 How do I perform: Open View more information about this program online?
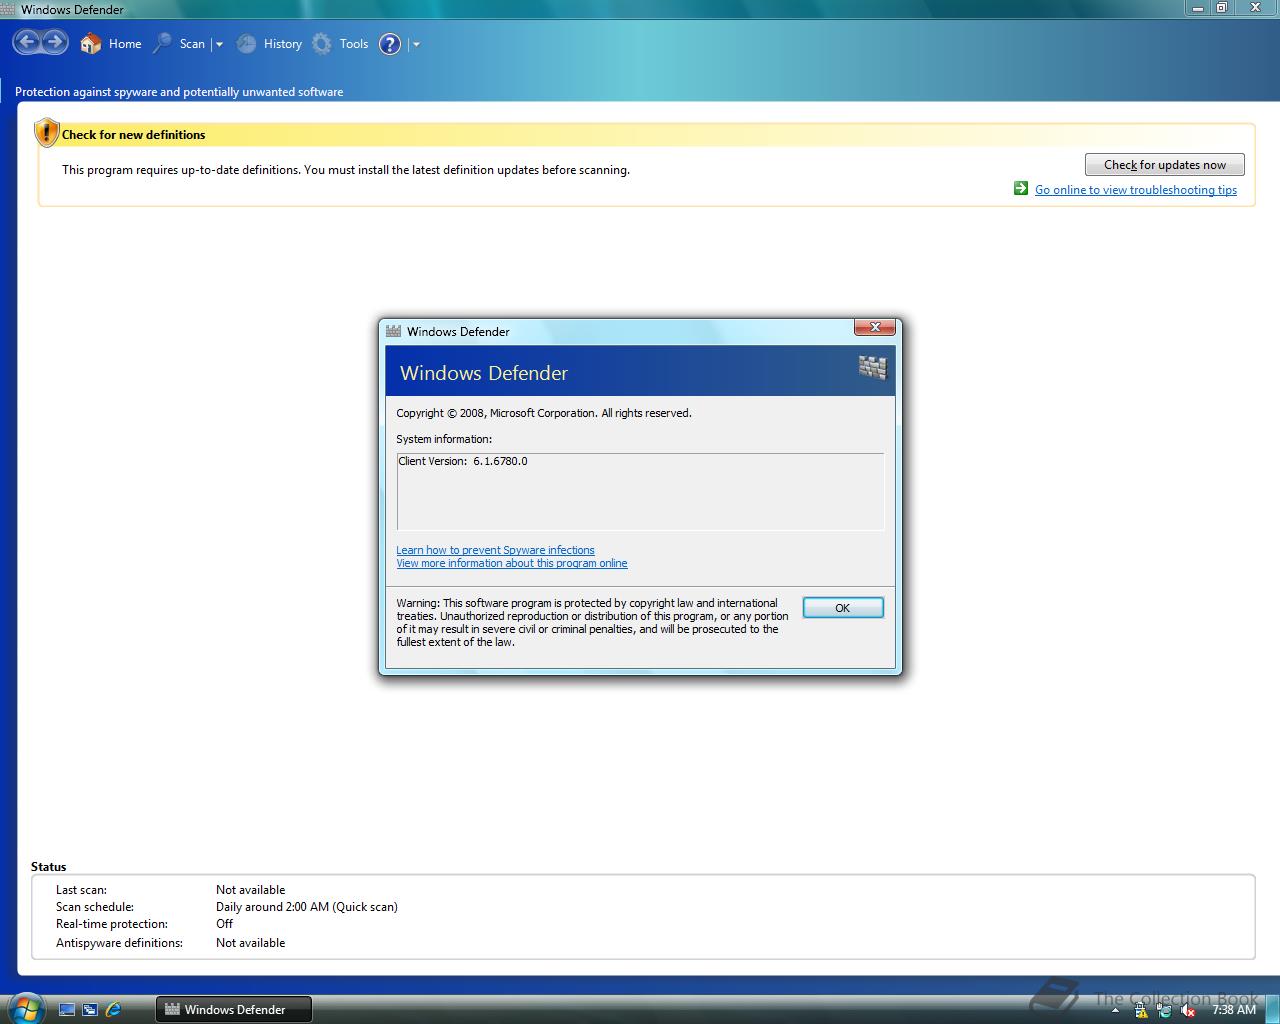pos(512,563)
